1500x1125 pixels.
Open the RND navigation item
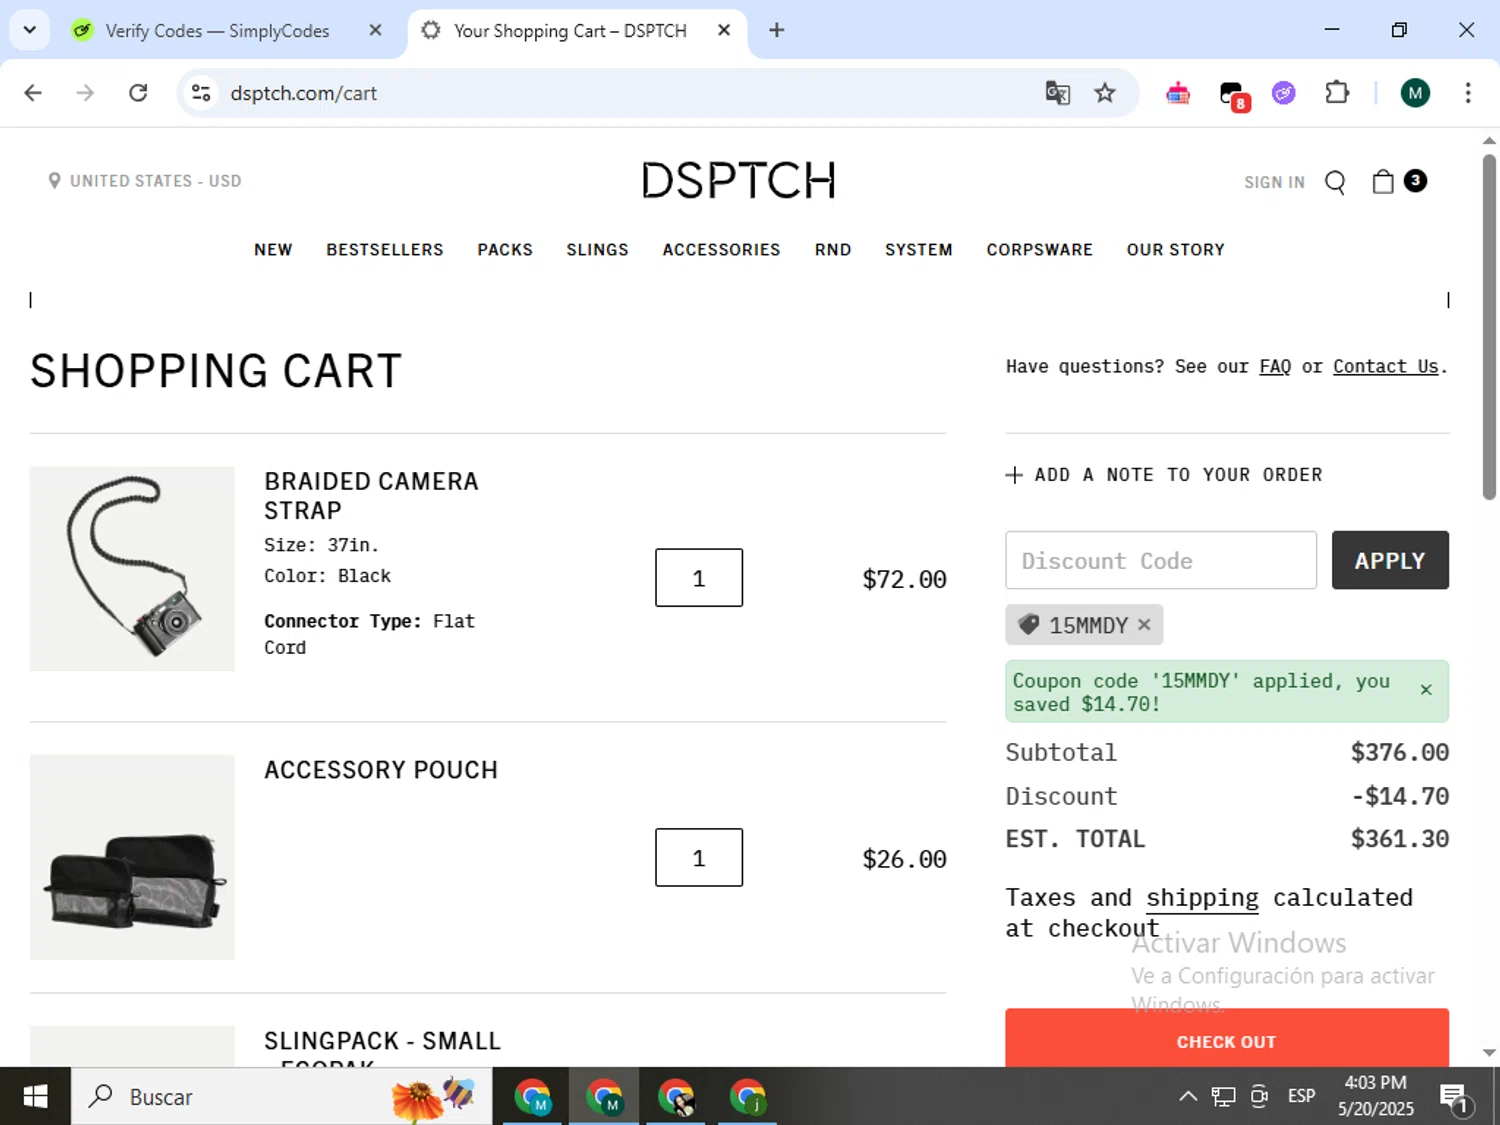(x=833, y=250)
